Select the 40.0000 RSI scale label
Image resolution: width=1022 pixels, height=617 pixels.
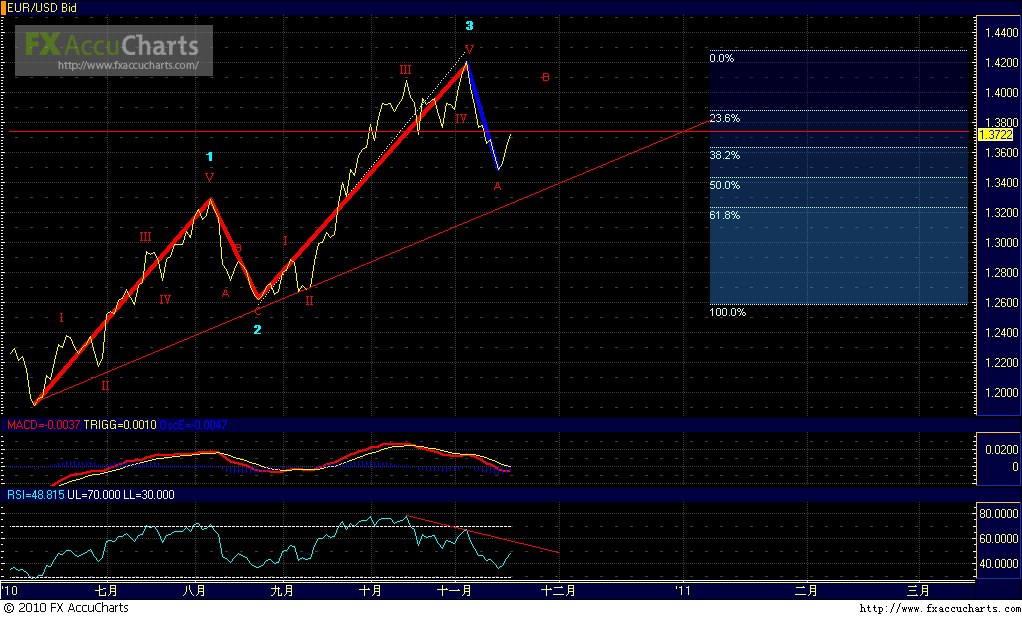click(999, 564)
